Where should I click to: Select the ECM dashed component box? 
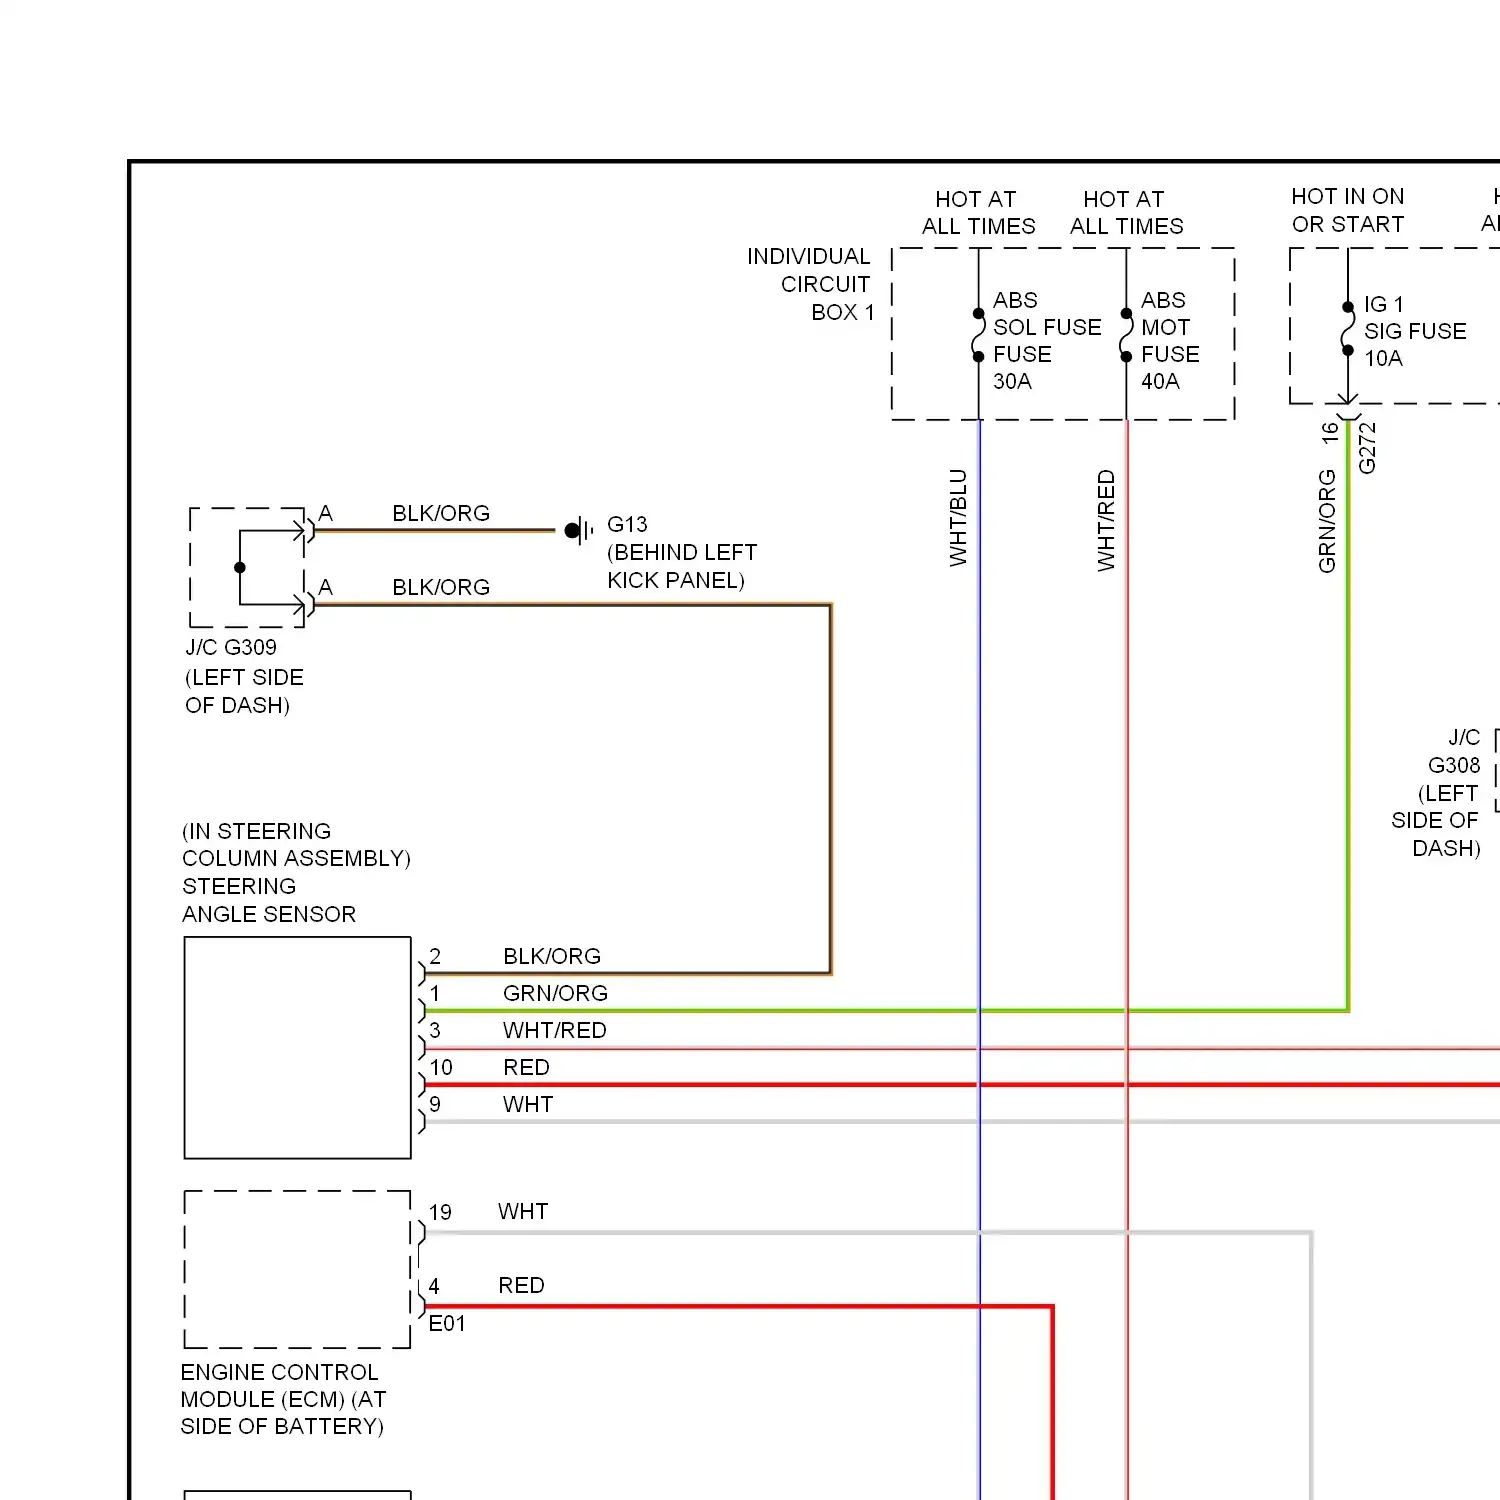[x=298, y=1269]
